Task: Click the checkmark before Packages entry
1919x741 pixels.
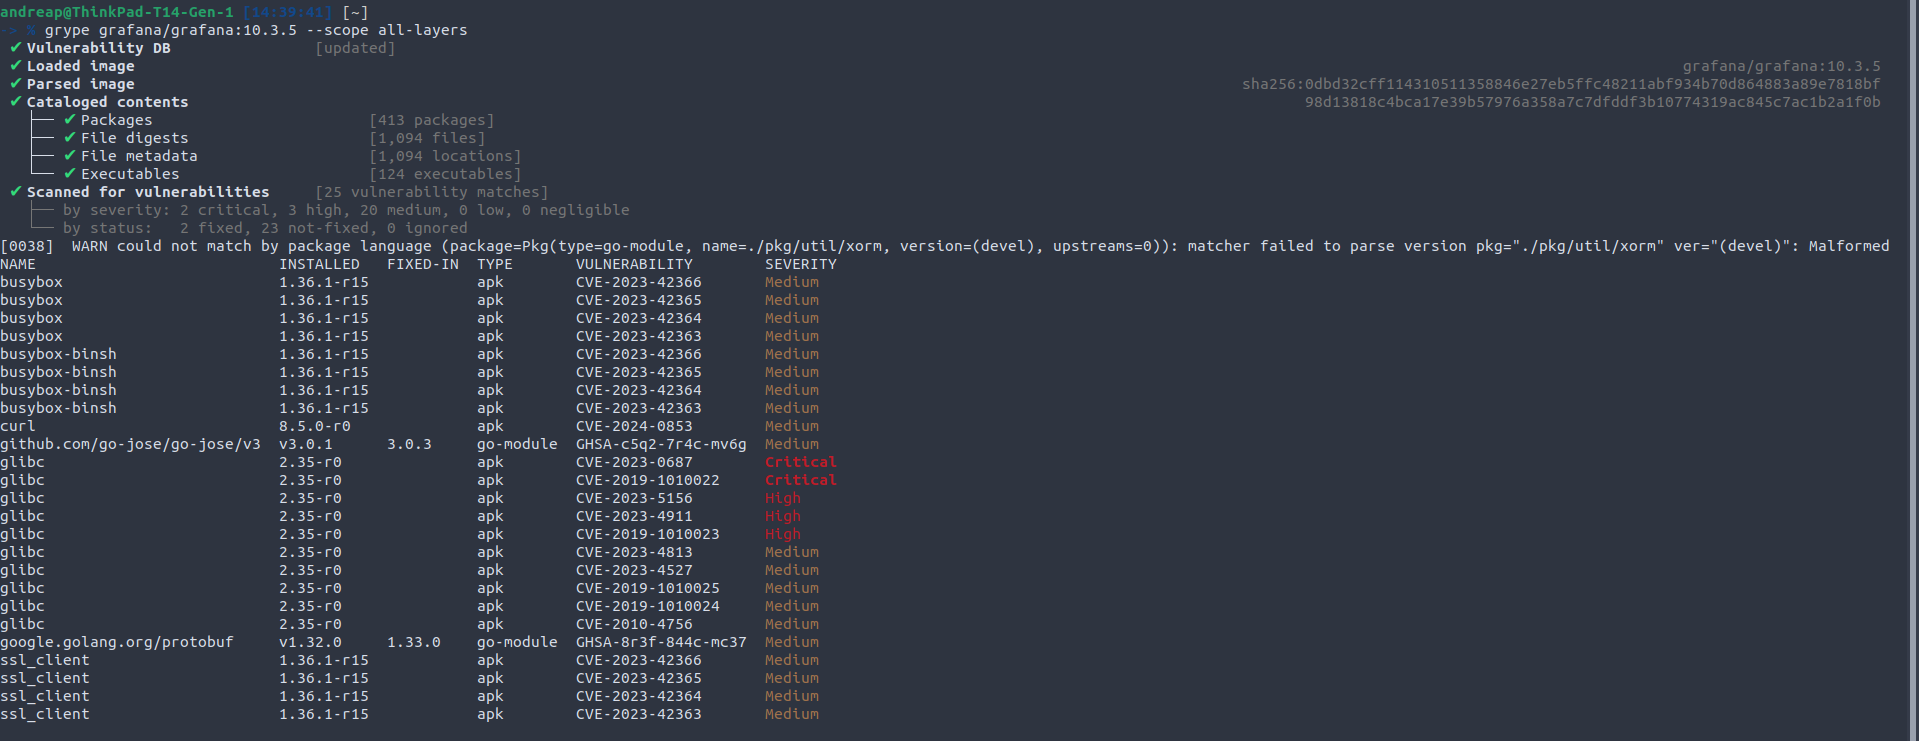Action: pos(70,120)
